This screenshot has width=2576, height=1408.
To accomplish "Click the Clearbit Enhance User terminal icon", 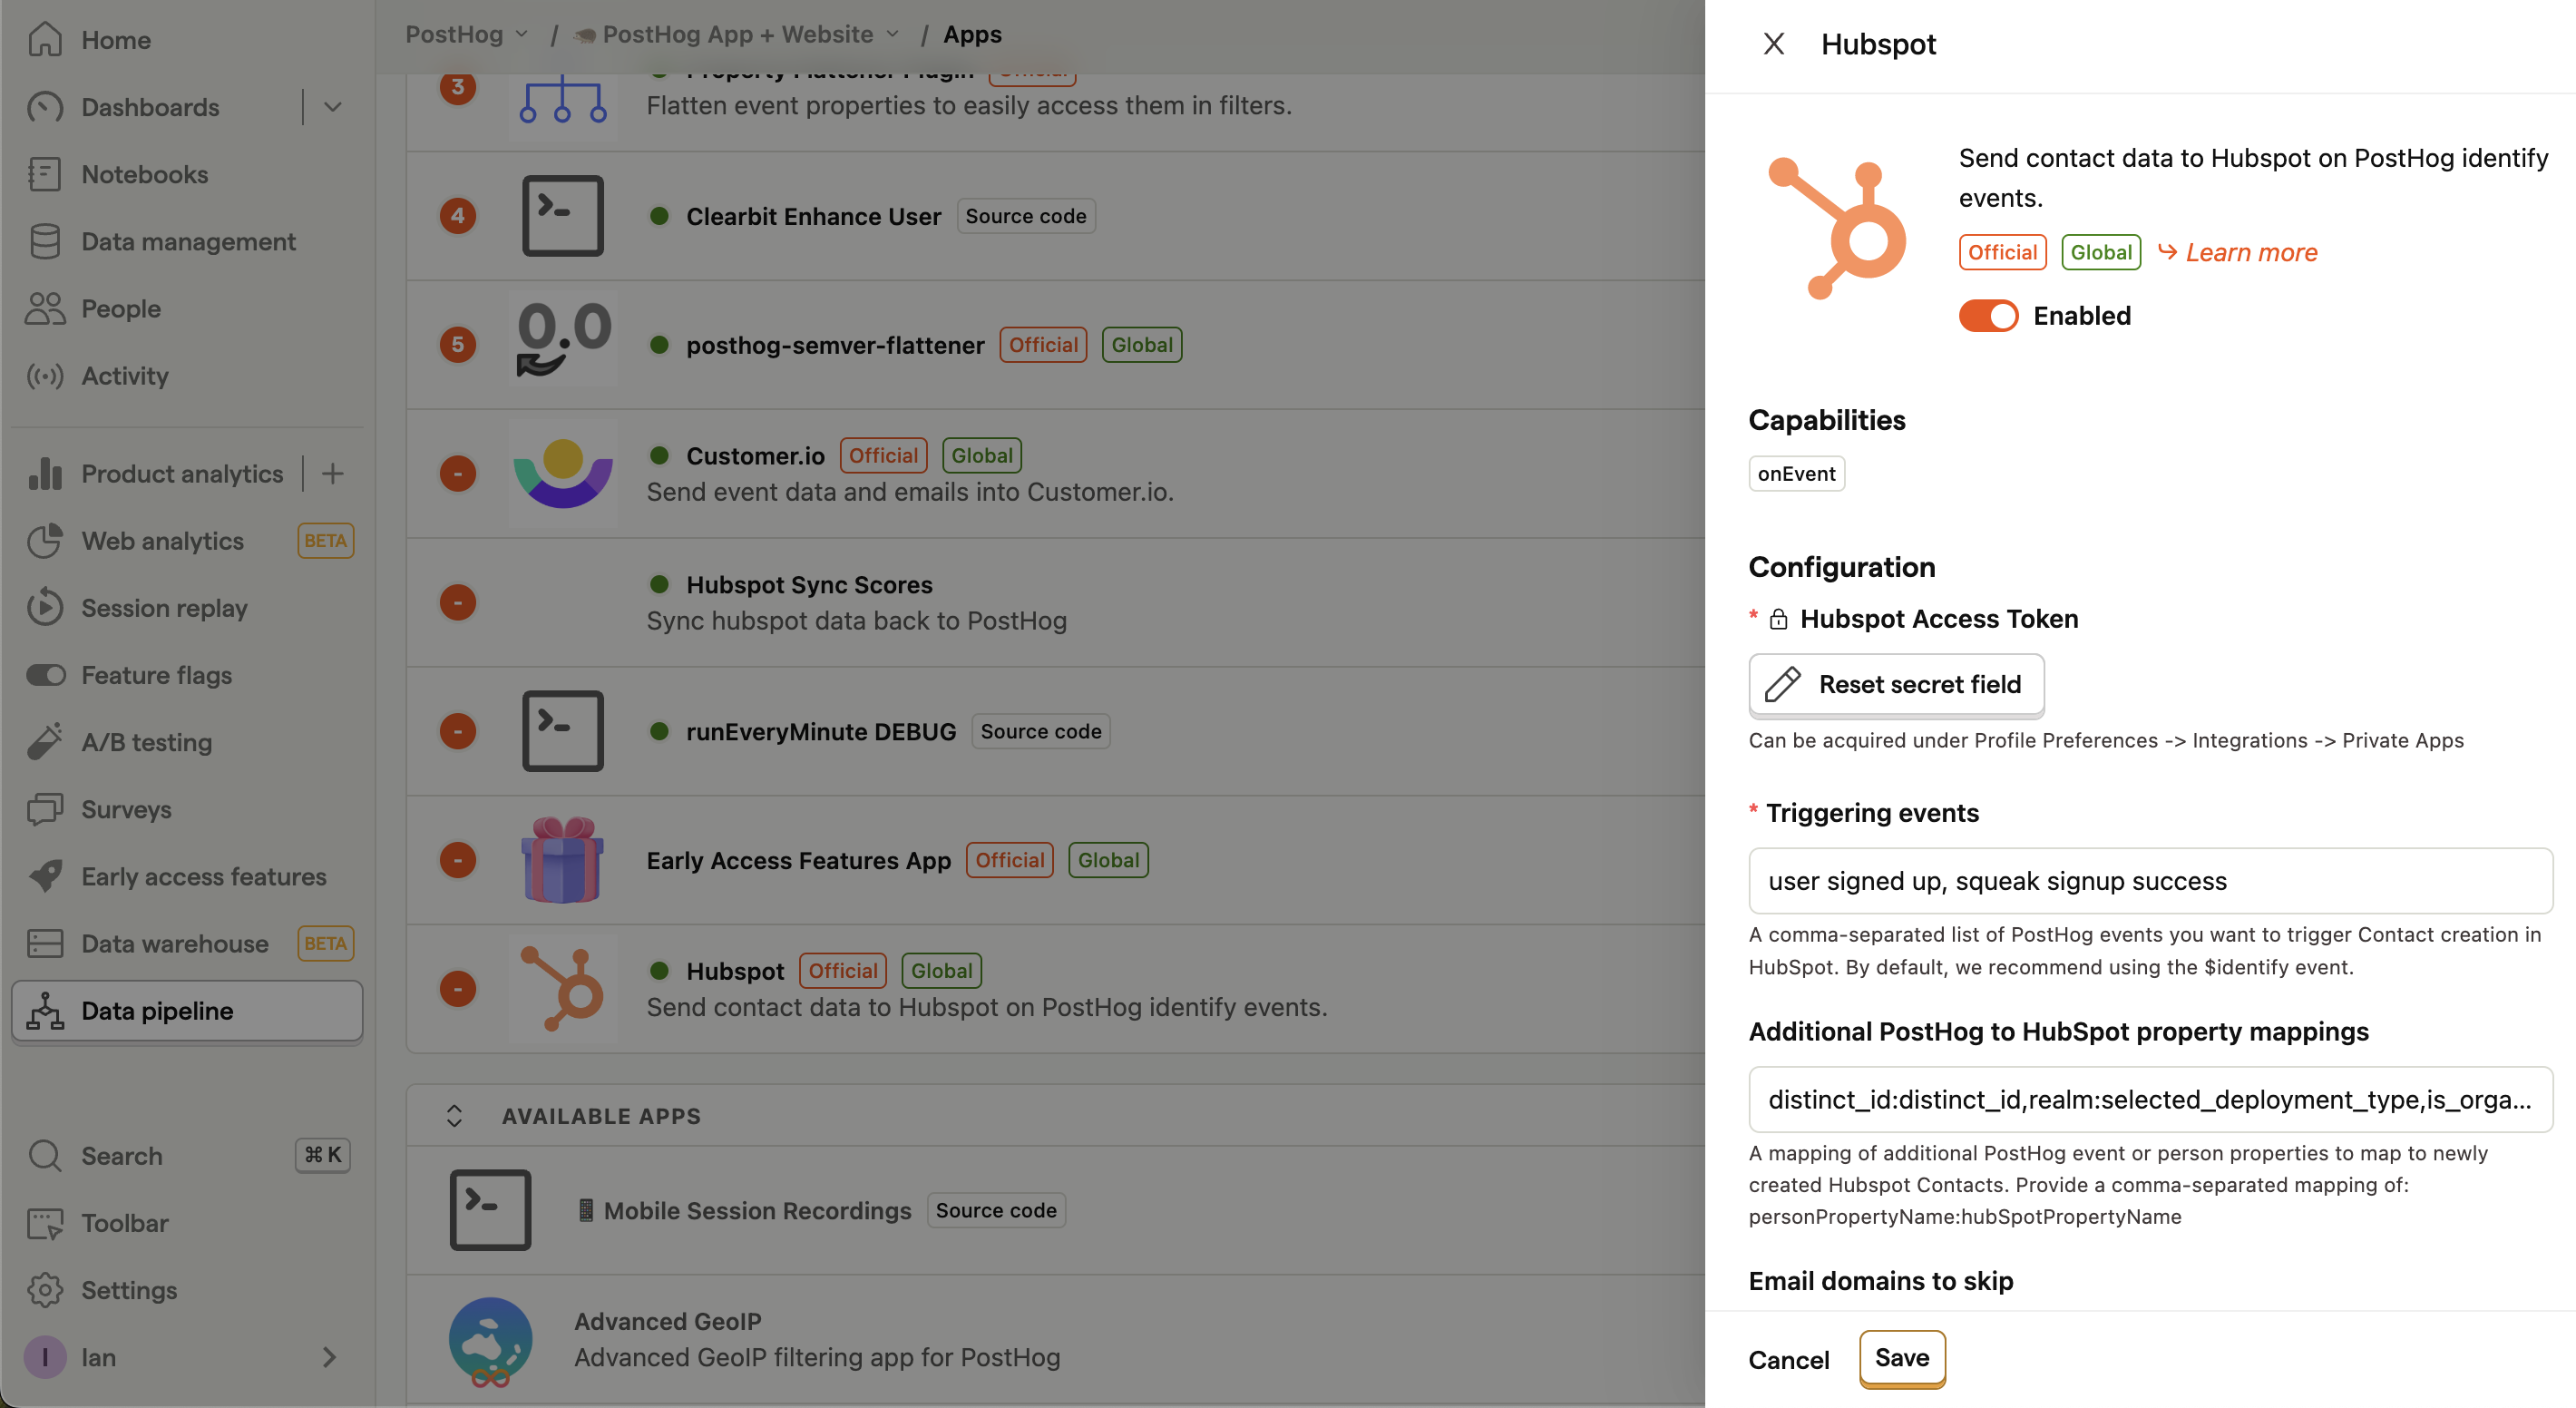I will [x=562, y=215].
